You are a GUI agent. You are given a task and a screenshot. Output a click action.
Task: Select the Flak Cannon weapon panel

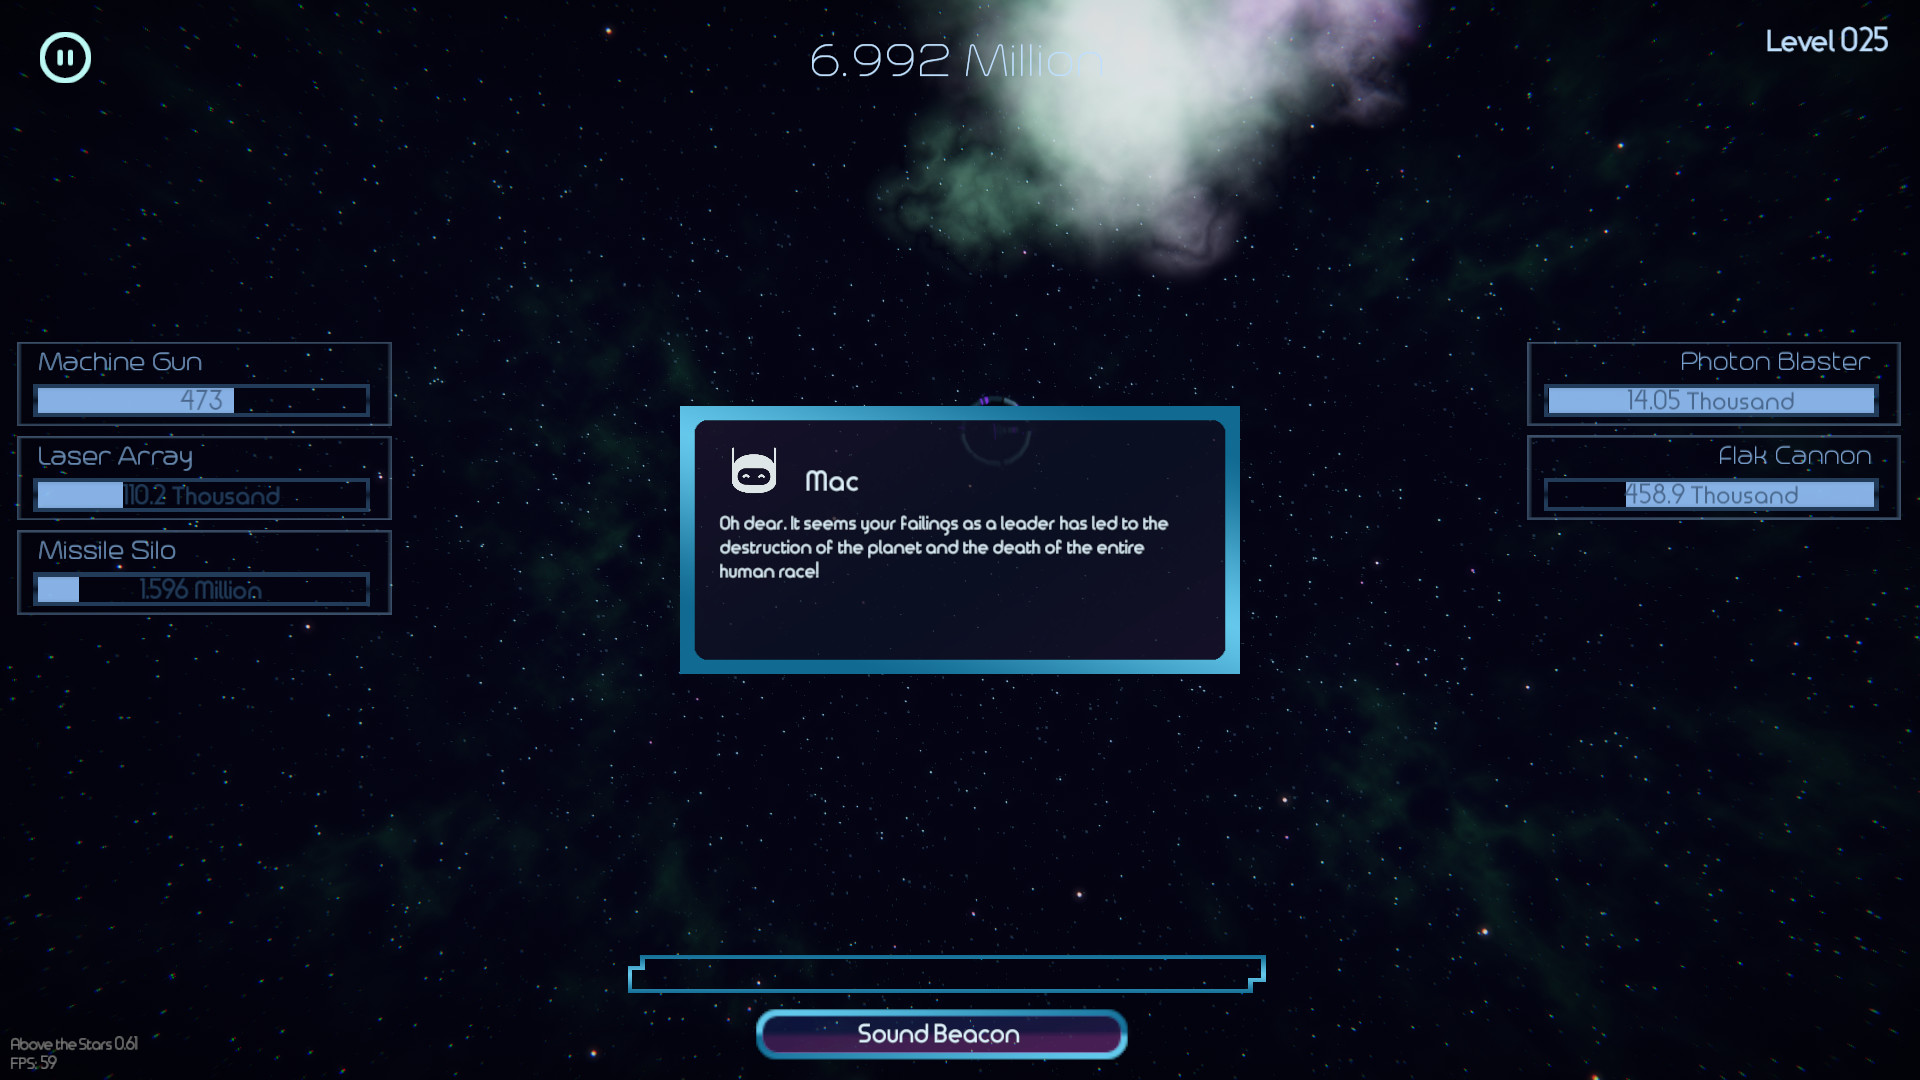1709,475
